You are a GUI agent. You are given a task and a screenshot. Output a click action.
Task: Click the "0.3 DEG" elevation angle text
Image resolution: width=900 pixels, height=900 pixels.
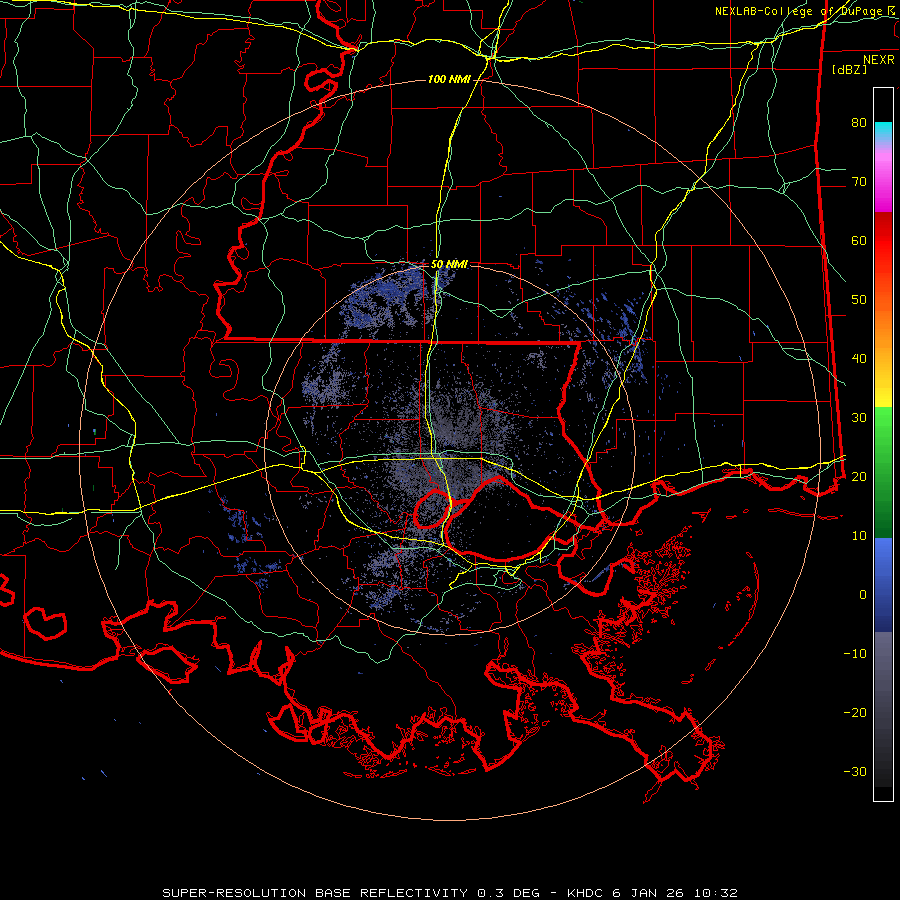[x=507, y=893]
